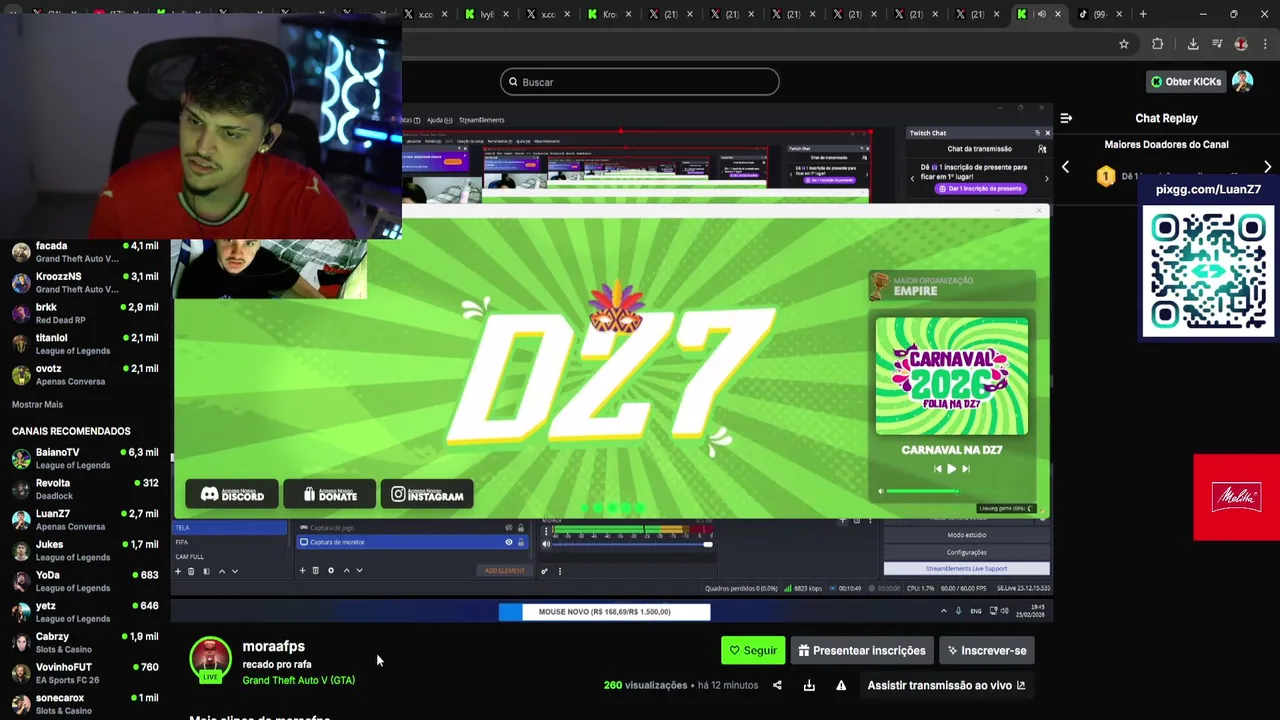Show next top donor with right arrow
Viewport: 1280px width, 720px height.
tap(1267, 167)
